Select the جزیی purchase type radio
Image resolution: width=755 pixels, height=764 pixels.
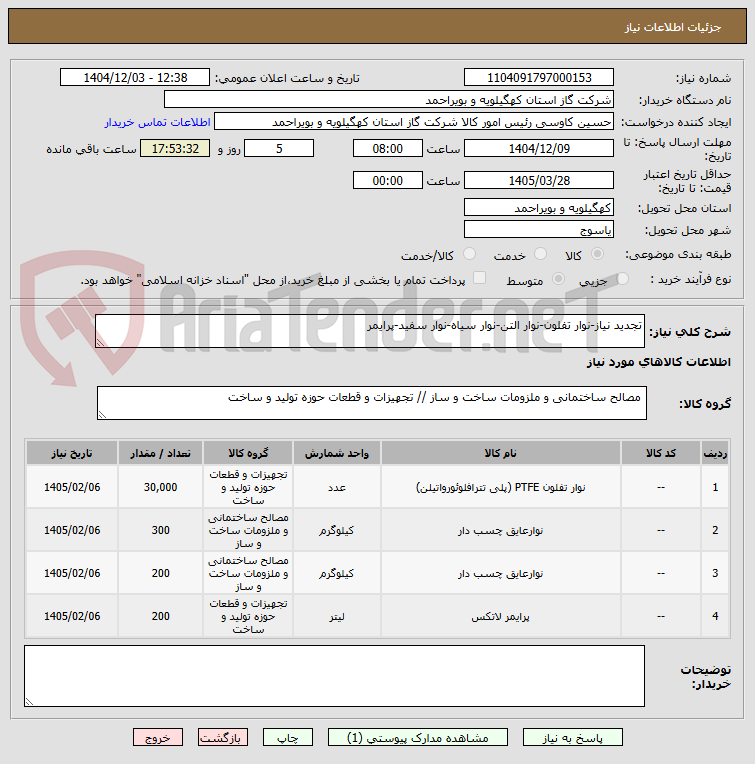[623, 279]
